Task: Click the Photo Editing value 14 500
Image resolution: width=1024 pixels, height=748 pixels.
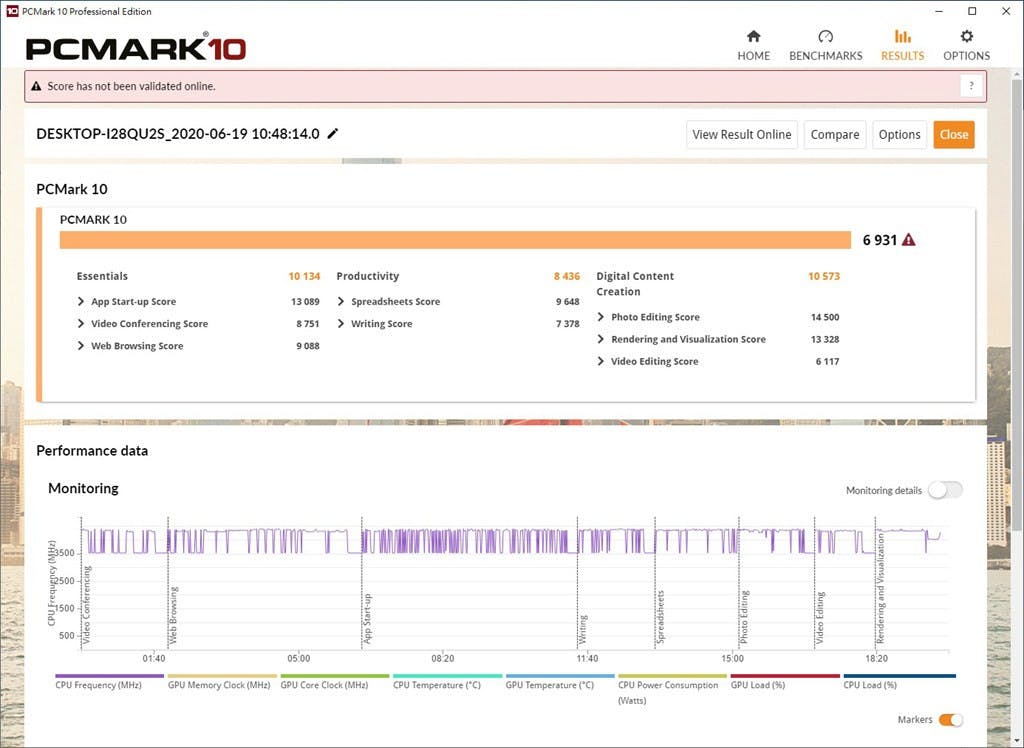Action: (x=825, y=317)
